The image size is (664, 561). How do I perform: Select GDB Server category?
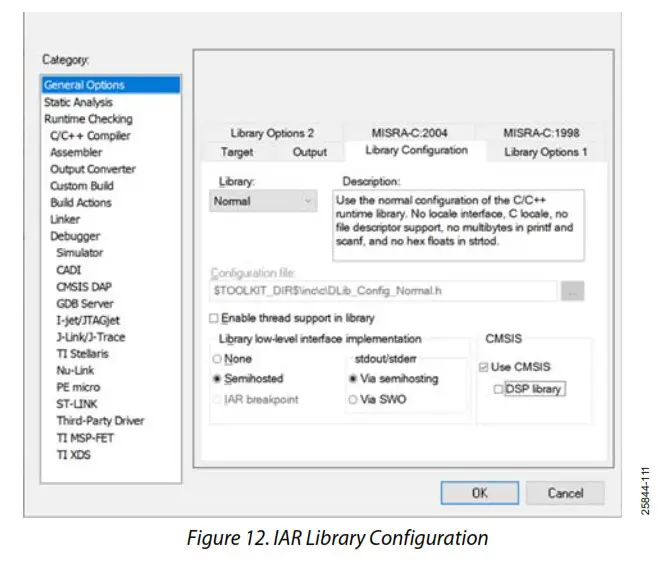[85, 304]
